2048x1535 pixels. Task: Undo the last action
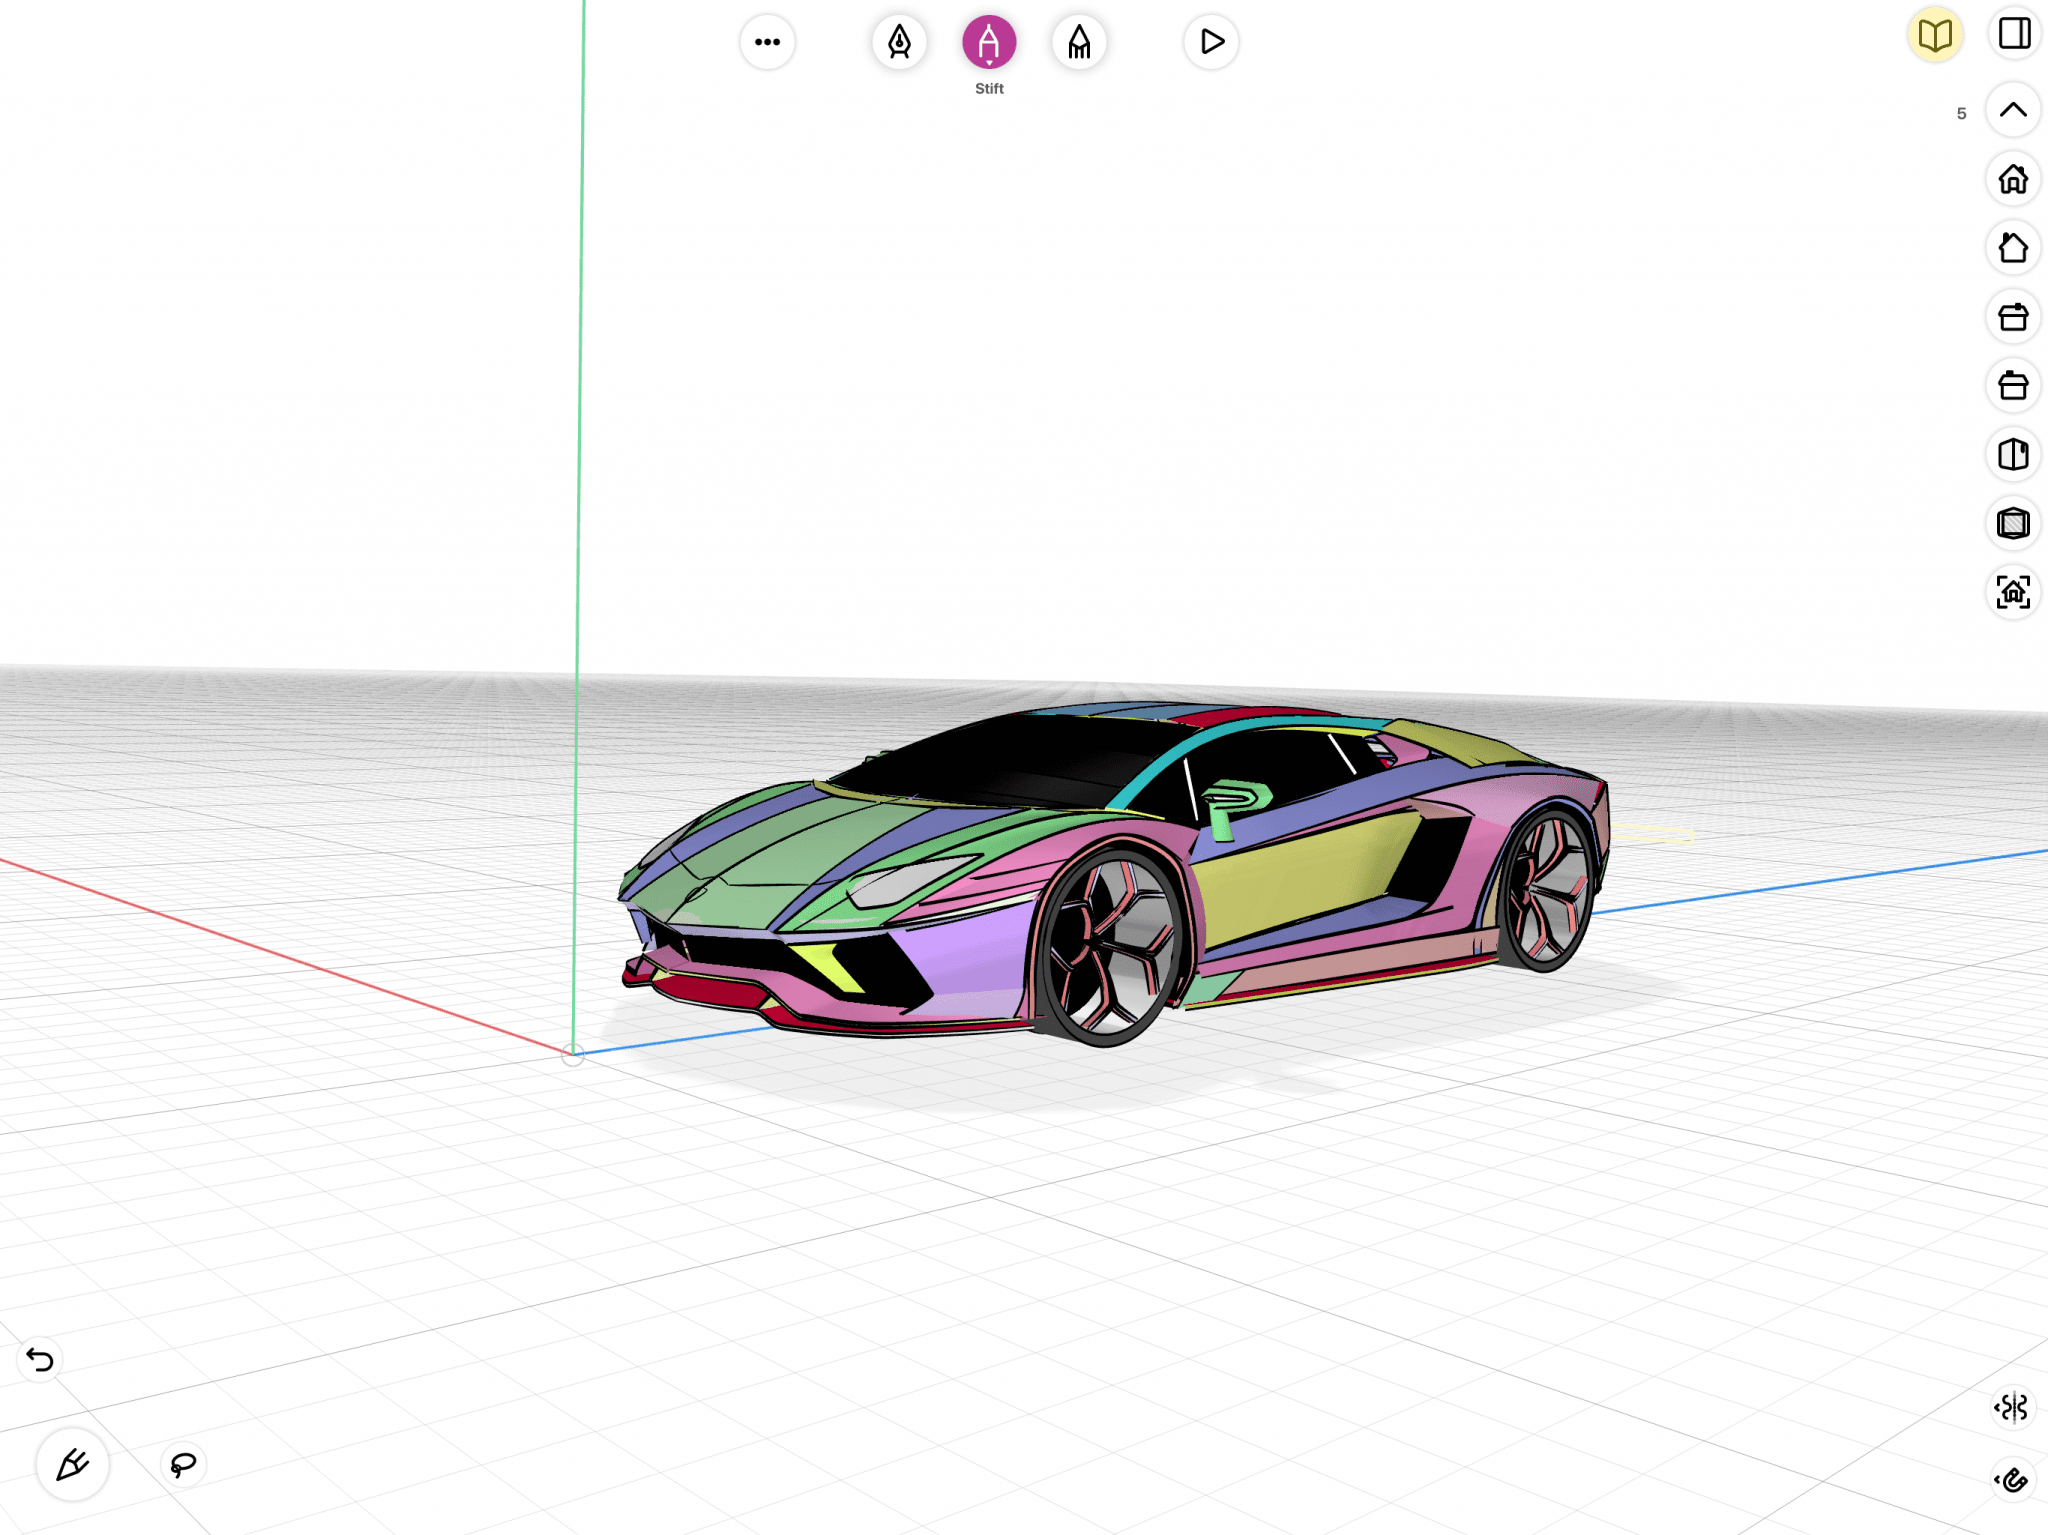click(x=40, y=1360)
